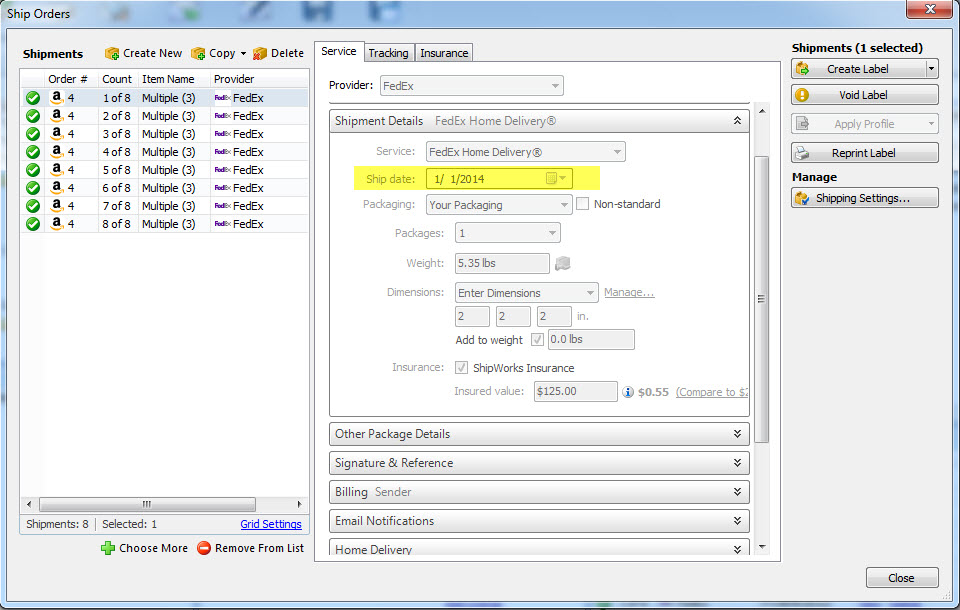
Task: Click the weigh scale icon beside Weight
Action: coord(563,263)
